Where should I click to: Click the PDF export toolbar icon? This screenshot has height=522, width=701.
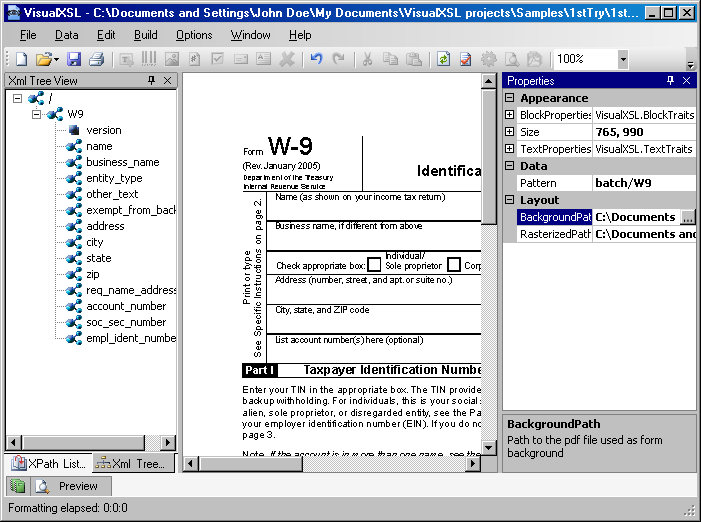(535, 59)
